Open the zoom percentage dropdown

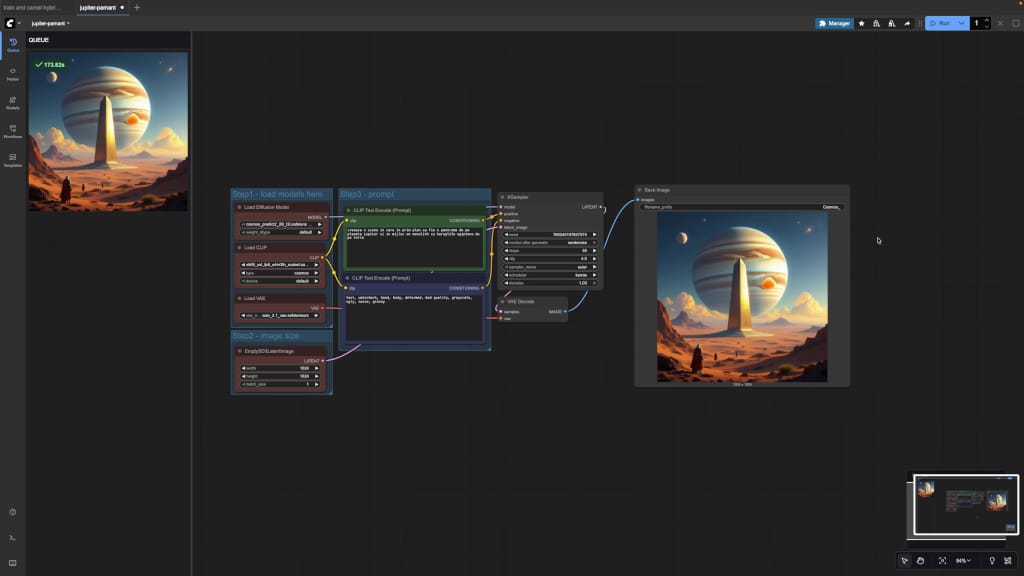point(963,560)
